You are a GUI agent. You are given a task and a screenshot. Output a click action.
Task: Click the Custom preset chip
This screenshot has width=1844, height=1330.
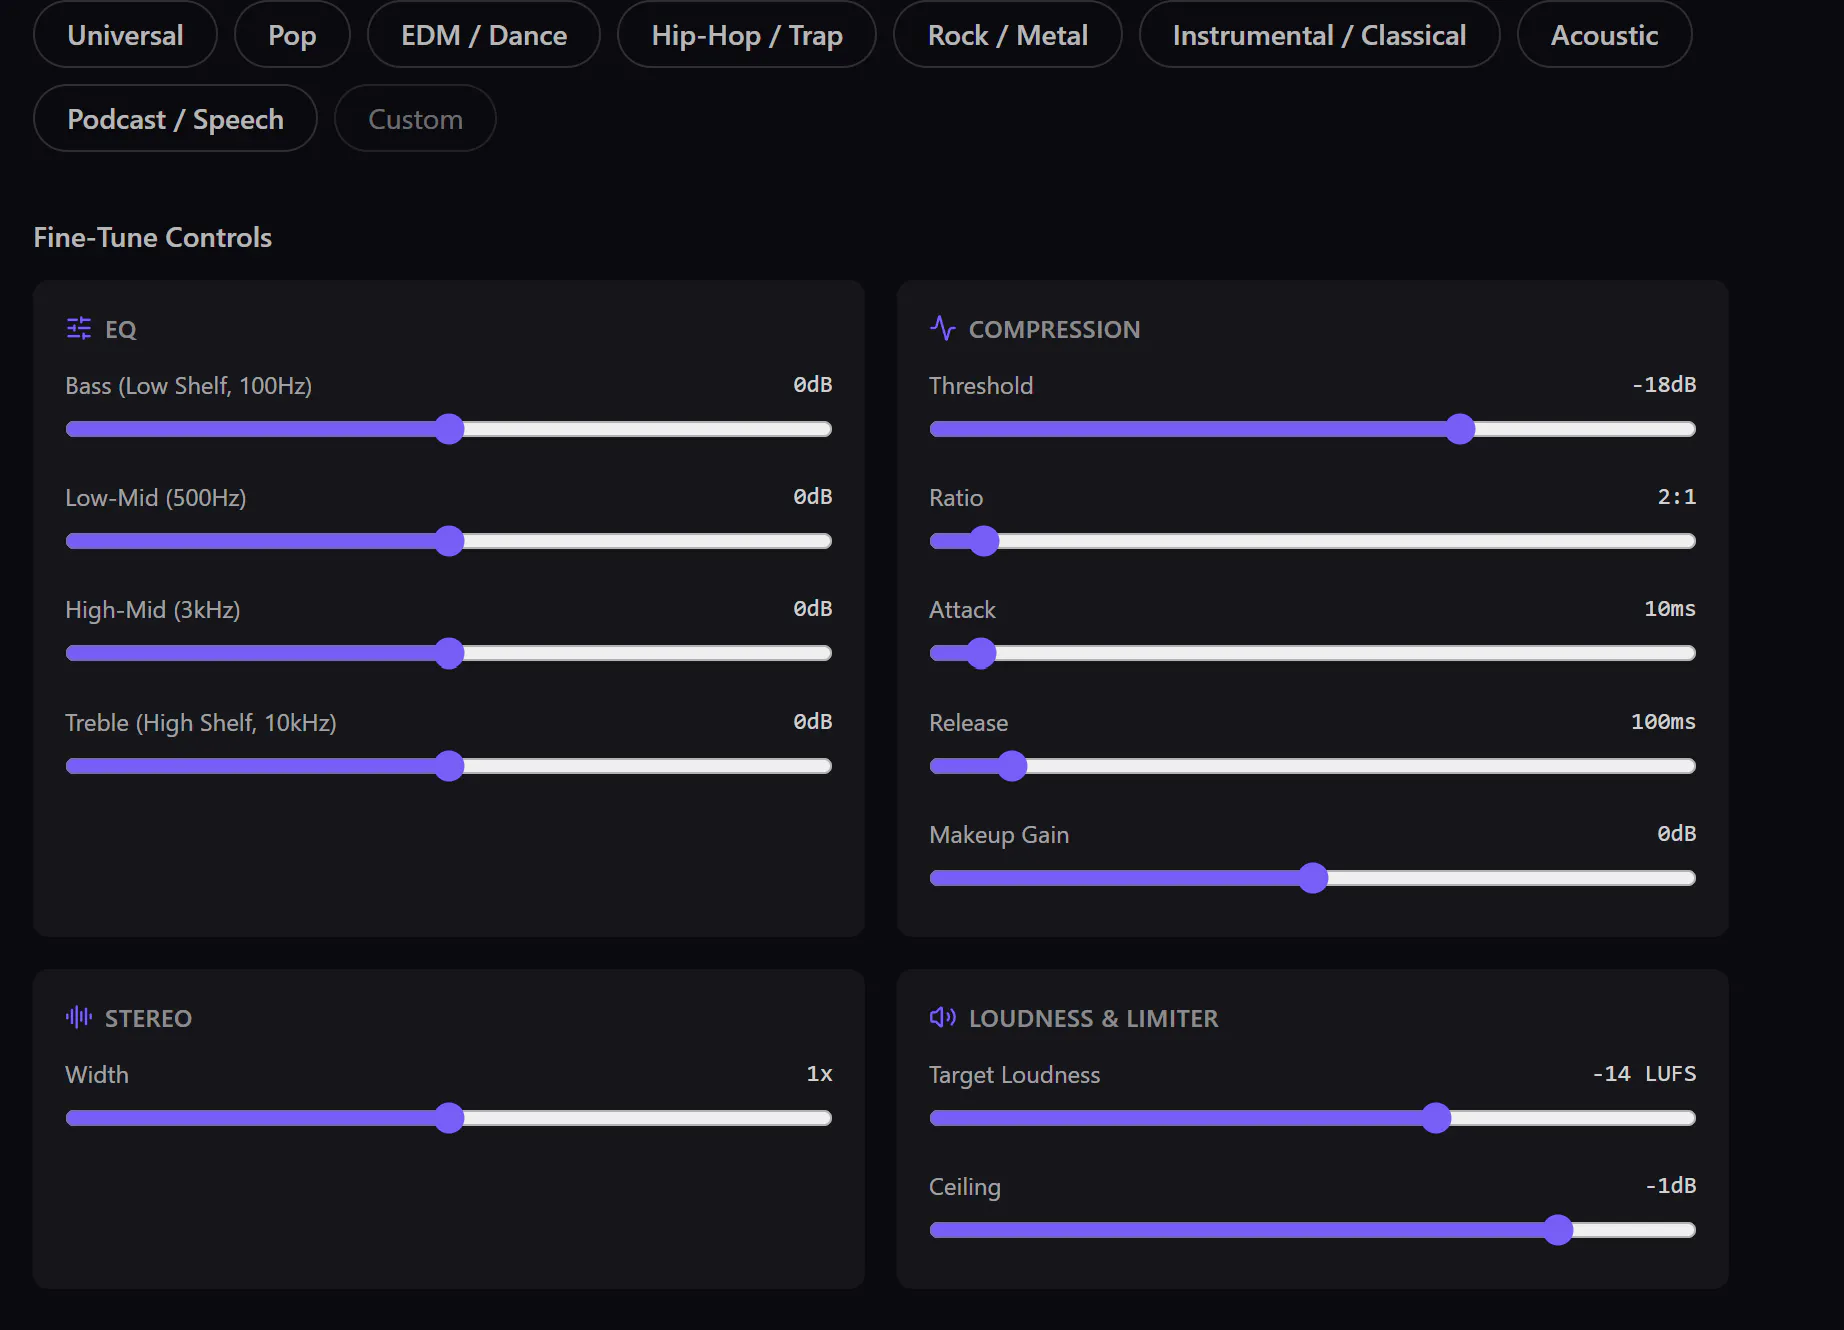point(415,119)
